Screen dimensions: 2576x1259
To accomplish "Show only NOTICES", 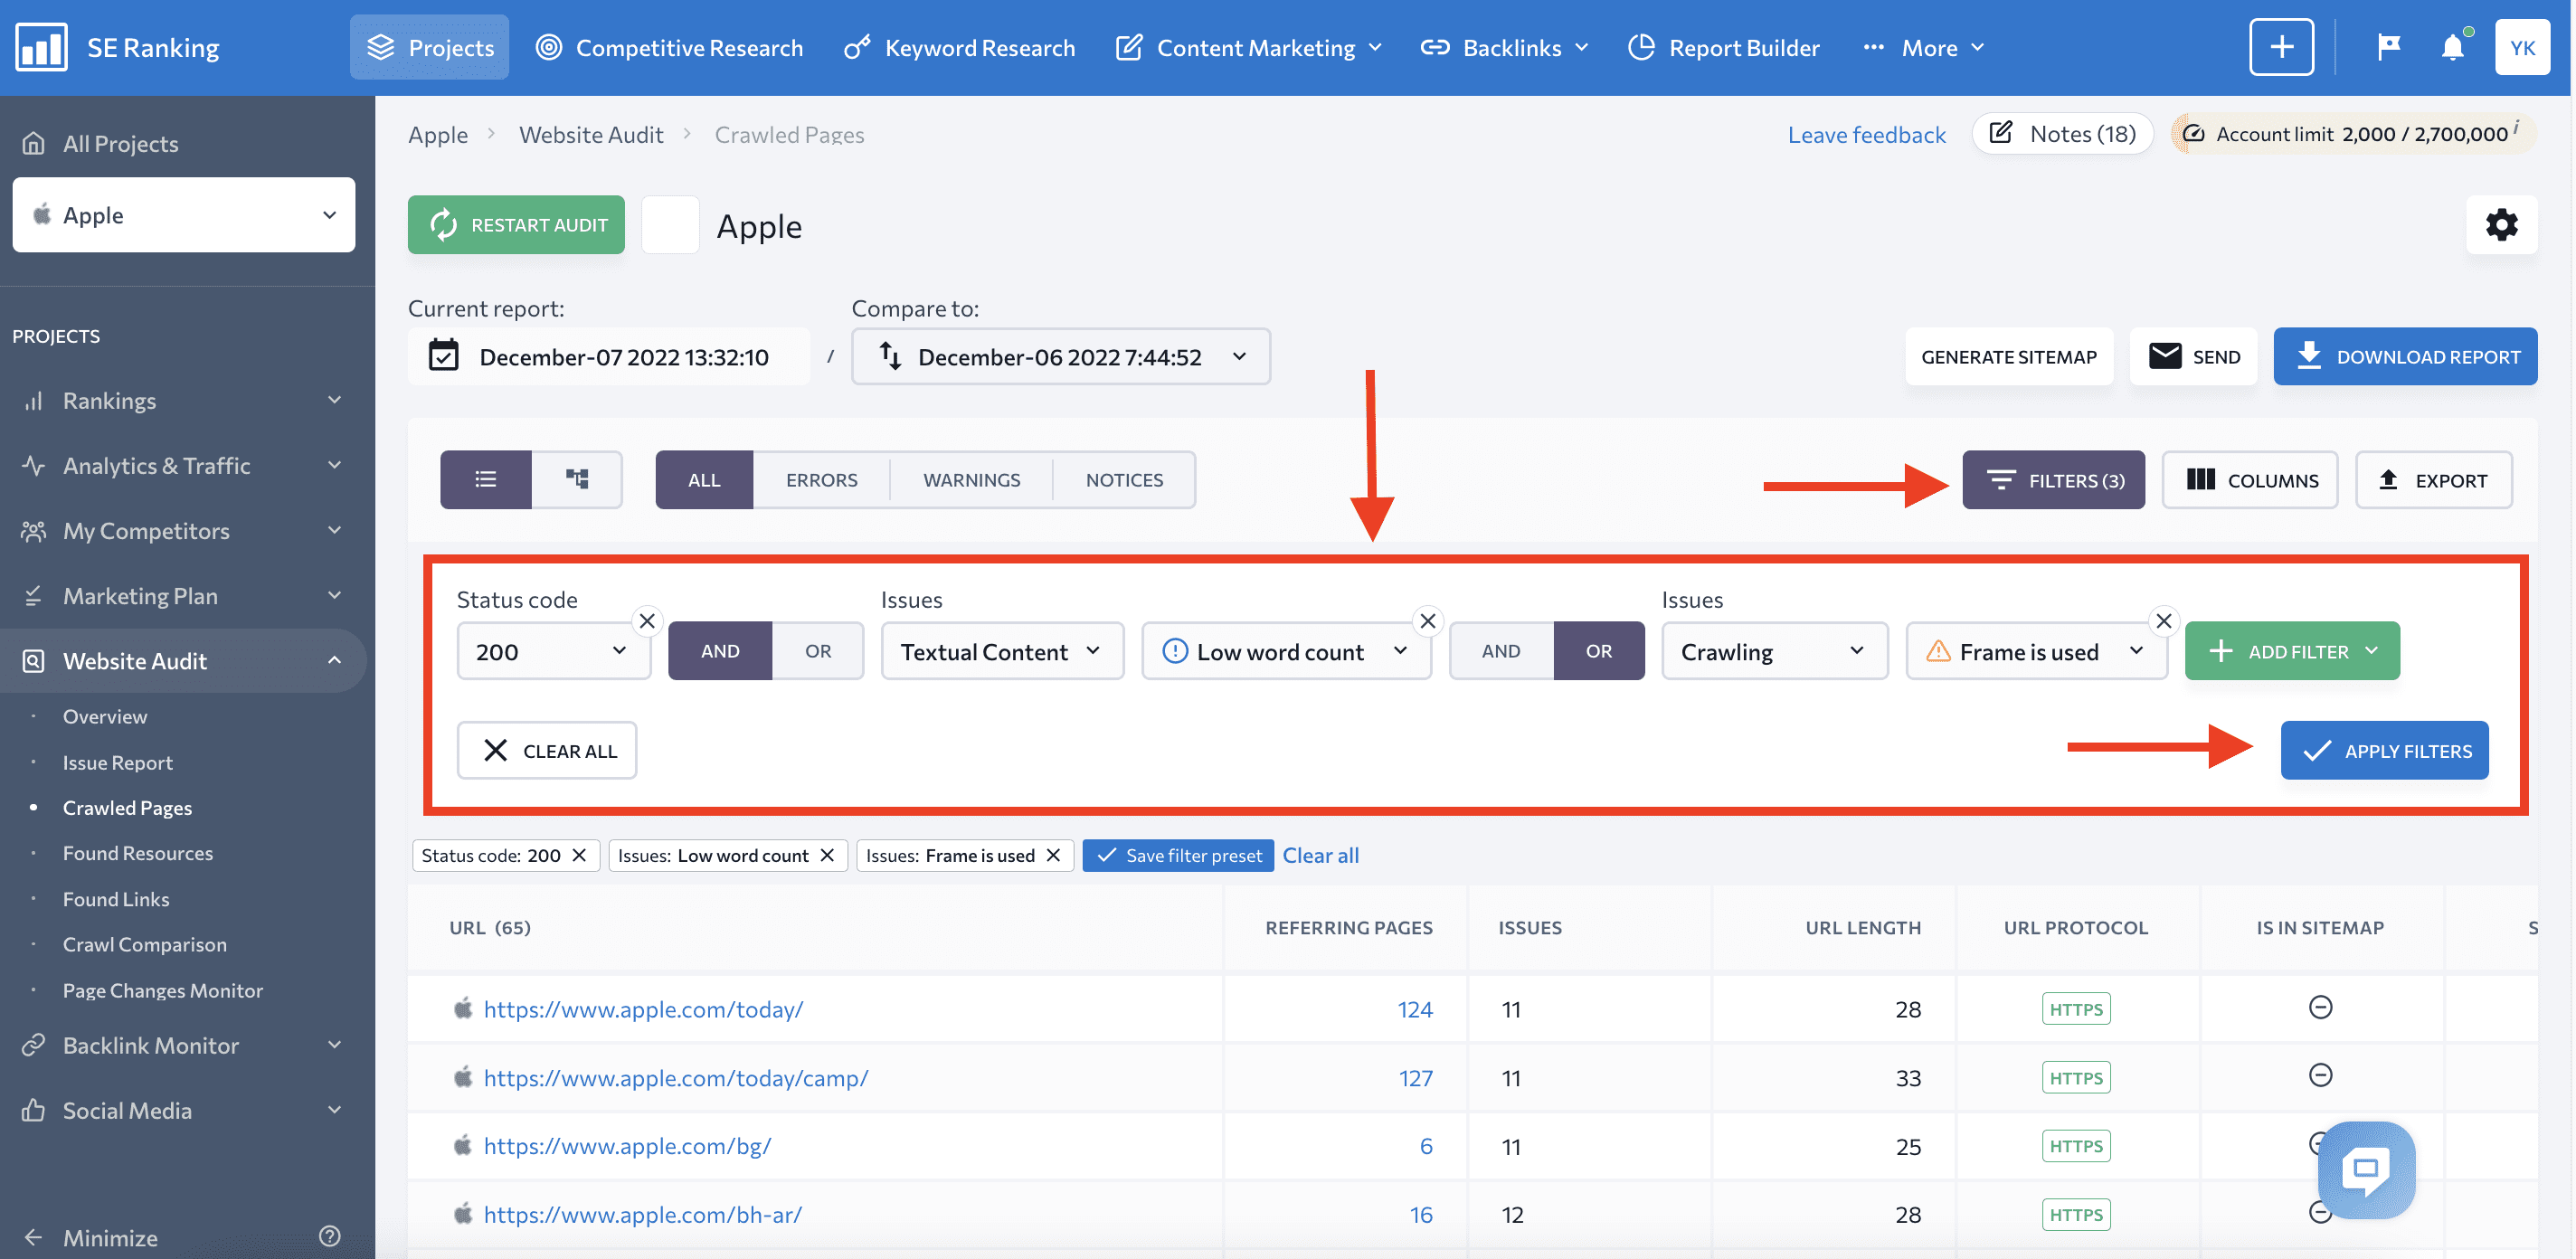I will pos(1124,479).
